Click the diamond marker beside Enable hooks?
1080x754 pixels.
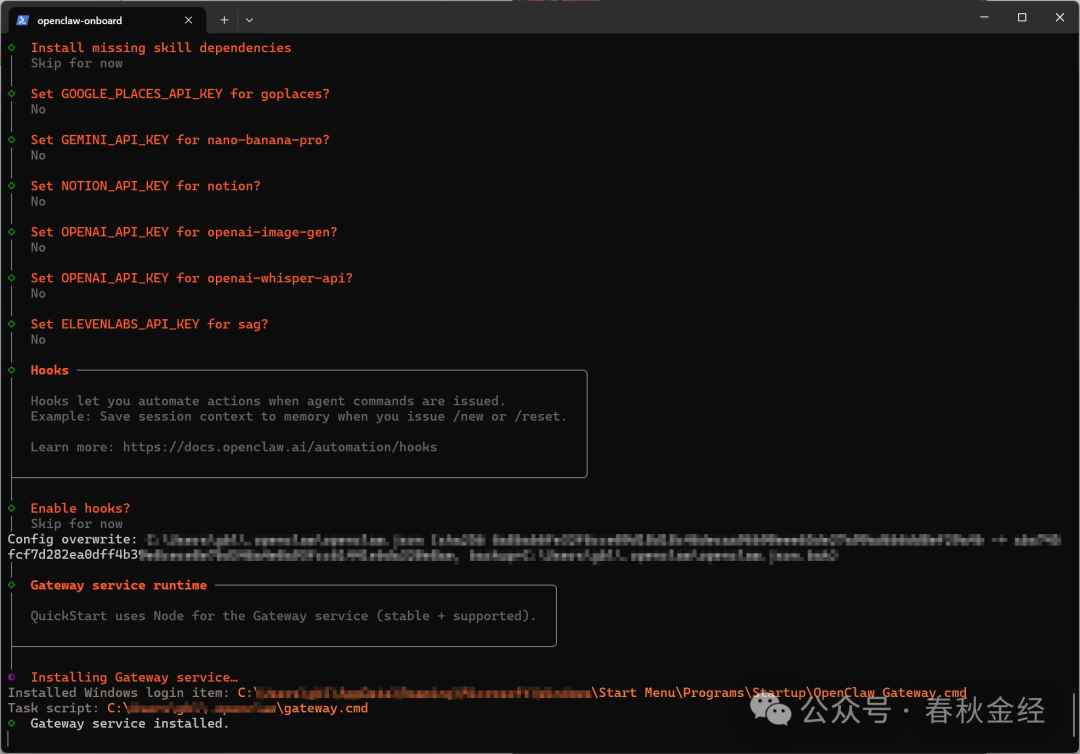(x=12, y=508)
